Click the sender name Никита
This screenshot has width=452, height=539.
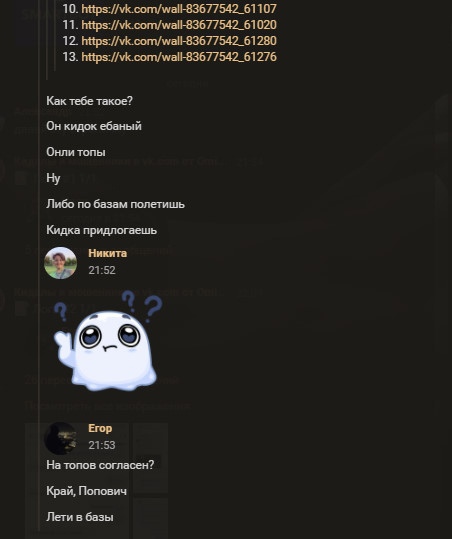point(108,253)
